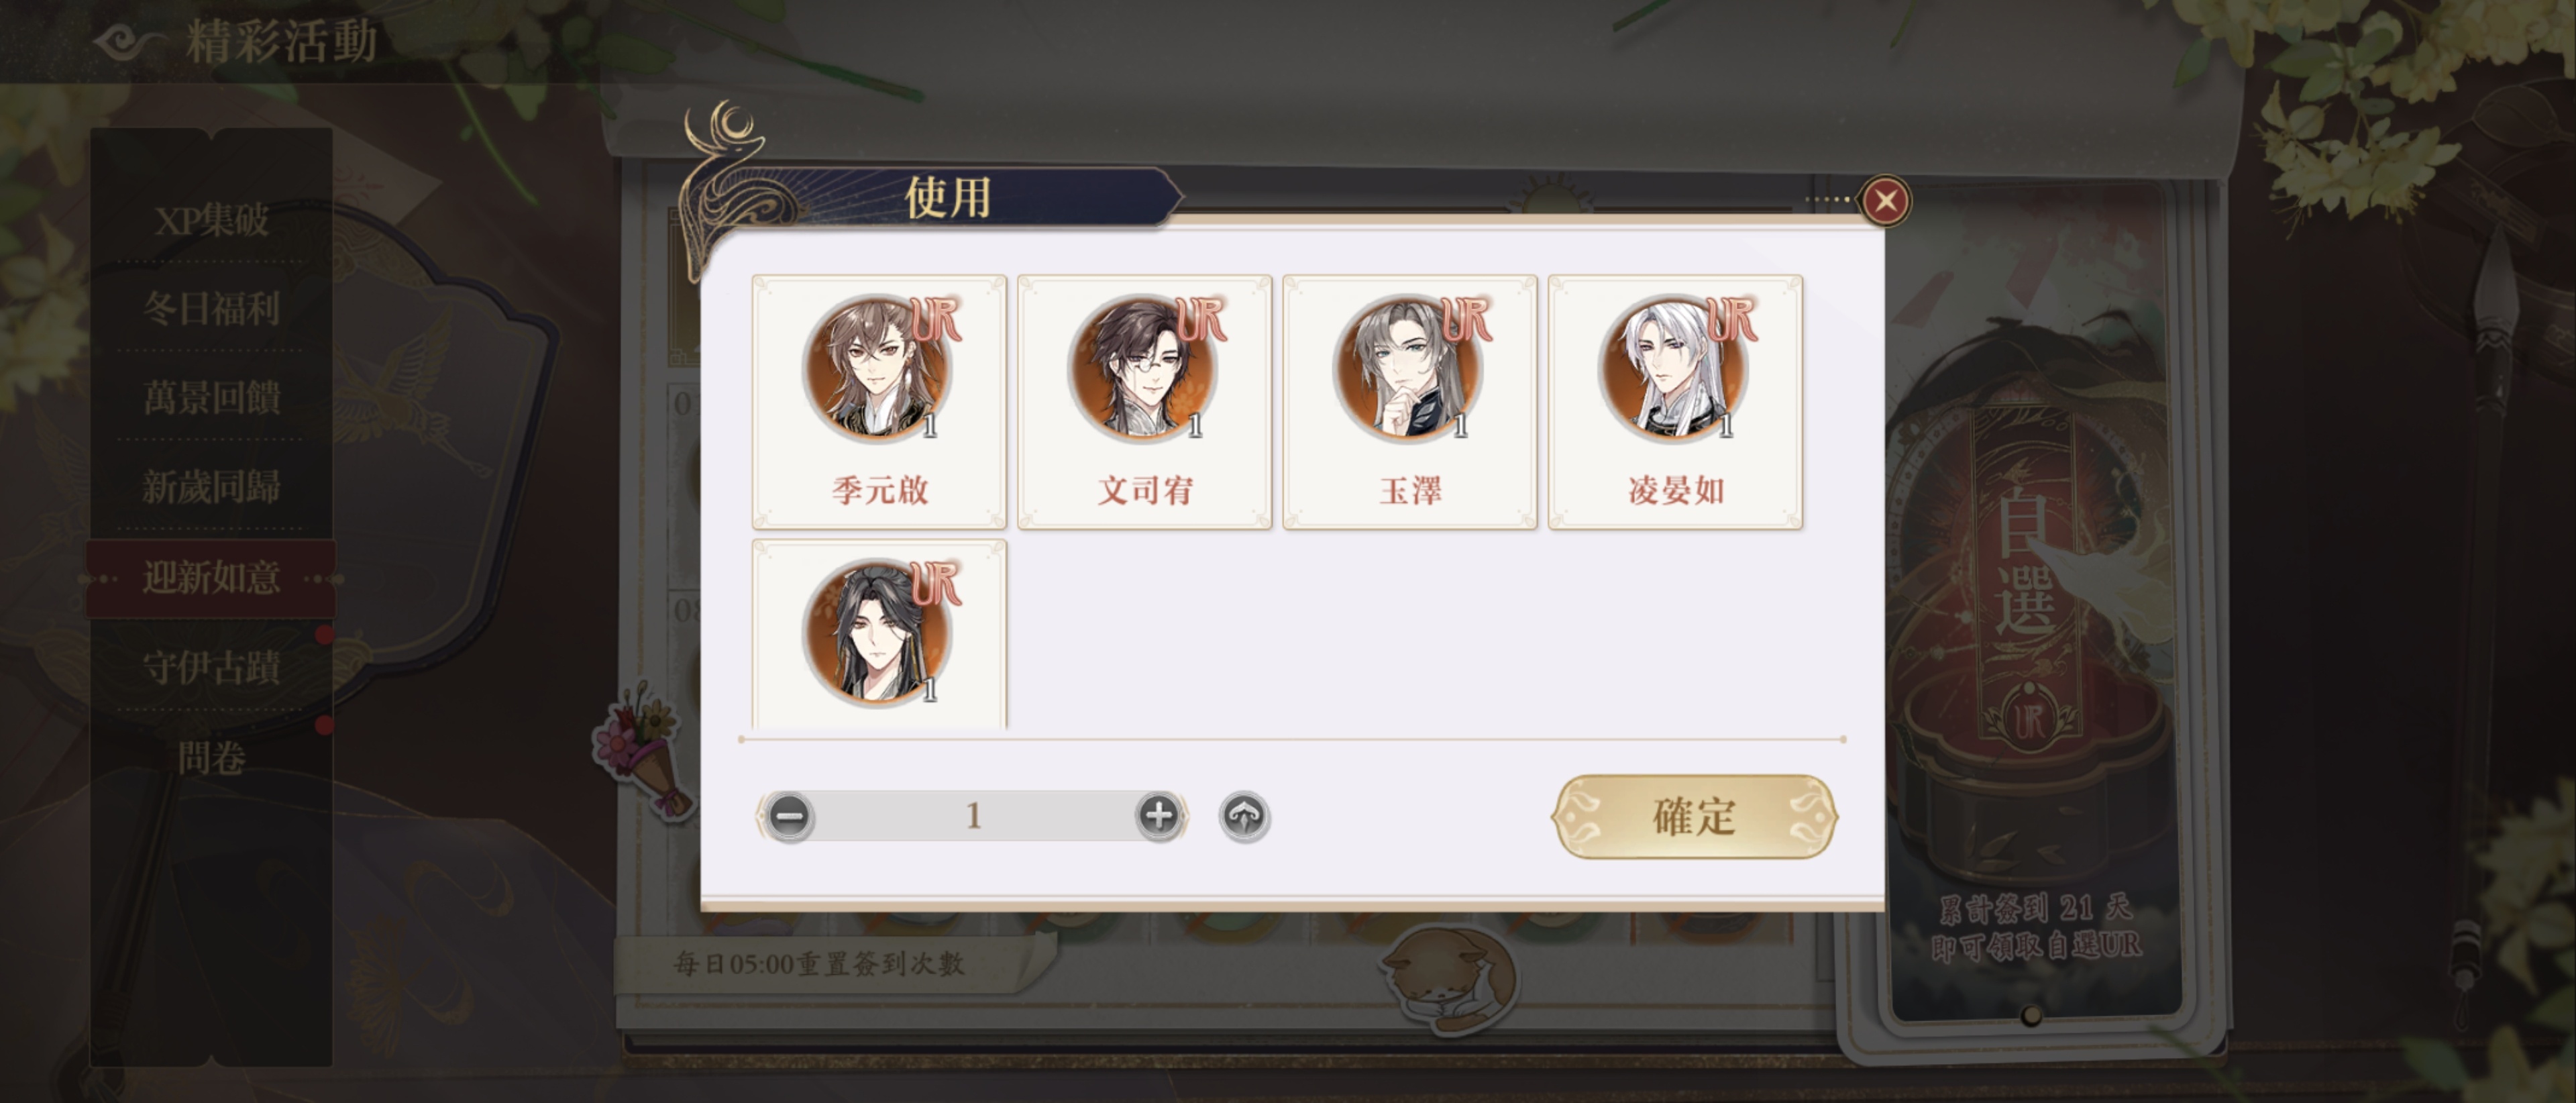Click the max quantity arrow icon
Viewport: 2576px width, 1103px height.
pyautogui.click(x=1244, y=816)
